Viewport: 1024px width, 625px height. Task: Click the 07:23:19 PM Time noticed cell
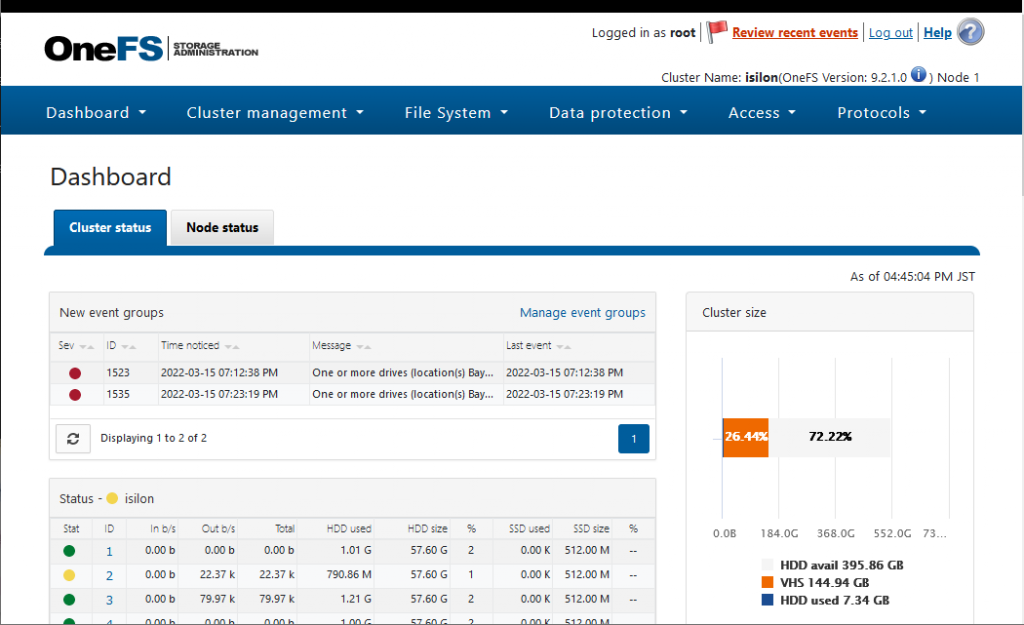[x=219, y=394]
